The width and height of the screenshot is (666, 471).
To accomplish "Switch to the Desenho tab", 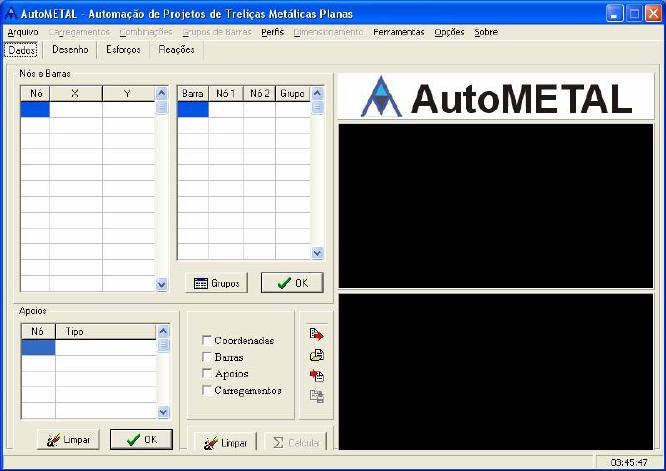I will pos(70,50).
